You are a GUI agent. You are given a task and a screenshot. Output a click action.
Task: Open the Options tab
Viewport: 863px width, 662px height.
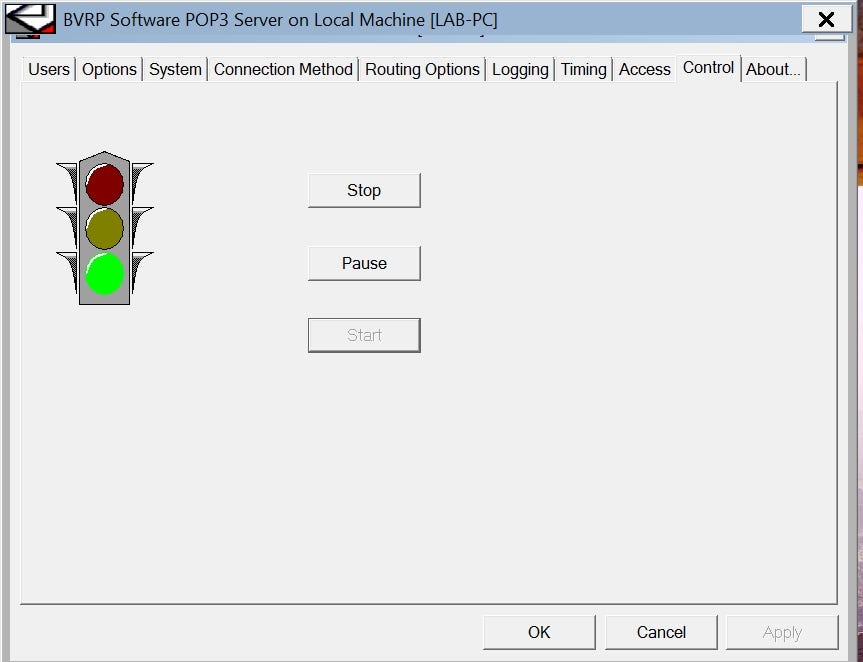[109, 69]
